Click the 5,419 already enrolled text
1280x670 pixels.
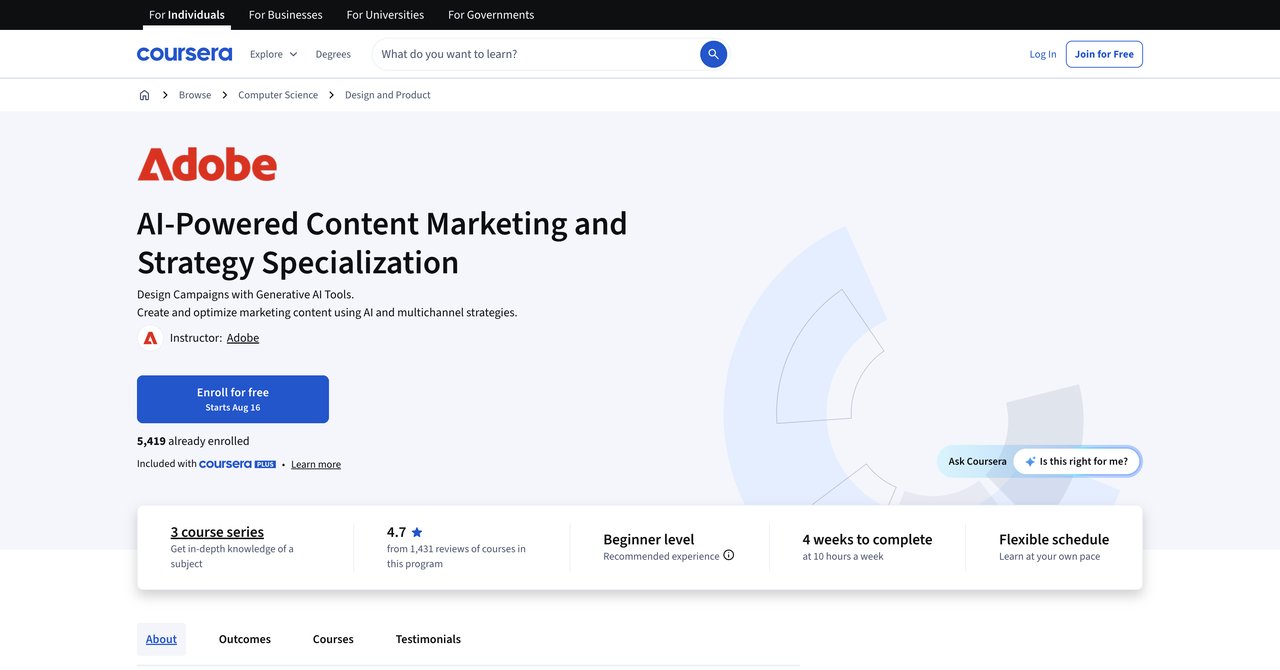point(193,441)
